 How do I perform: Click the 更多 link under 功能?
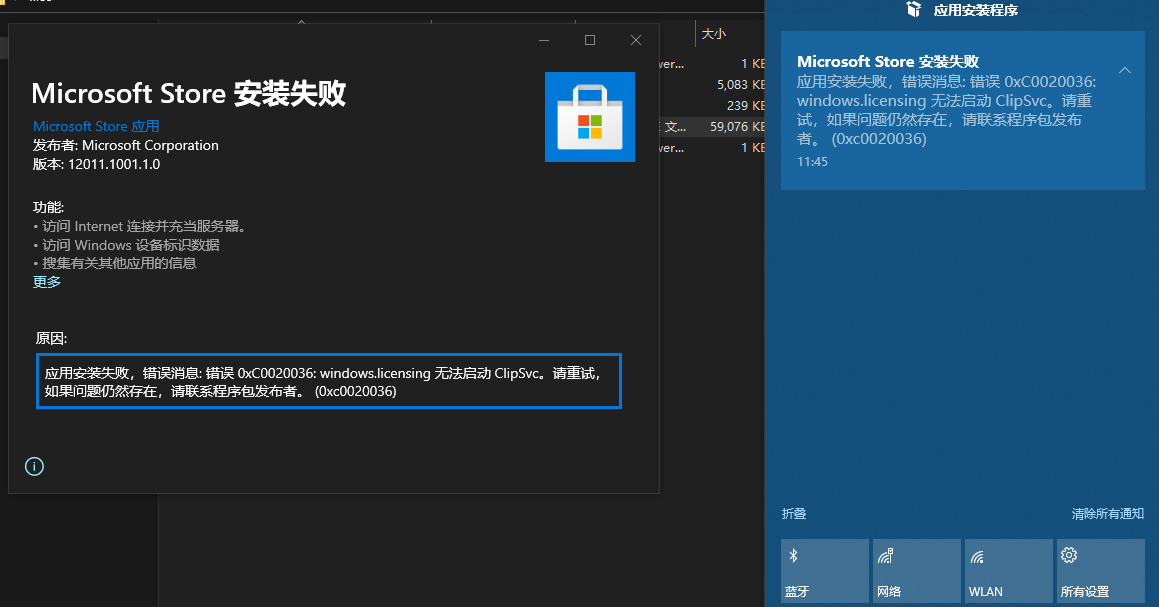(47, 282)
